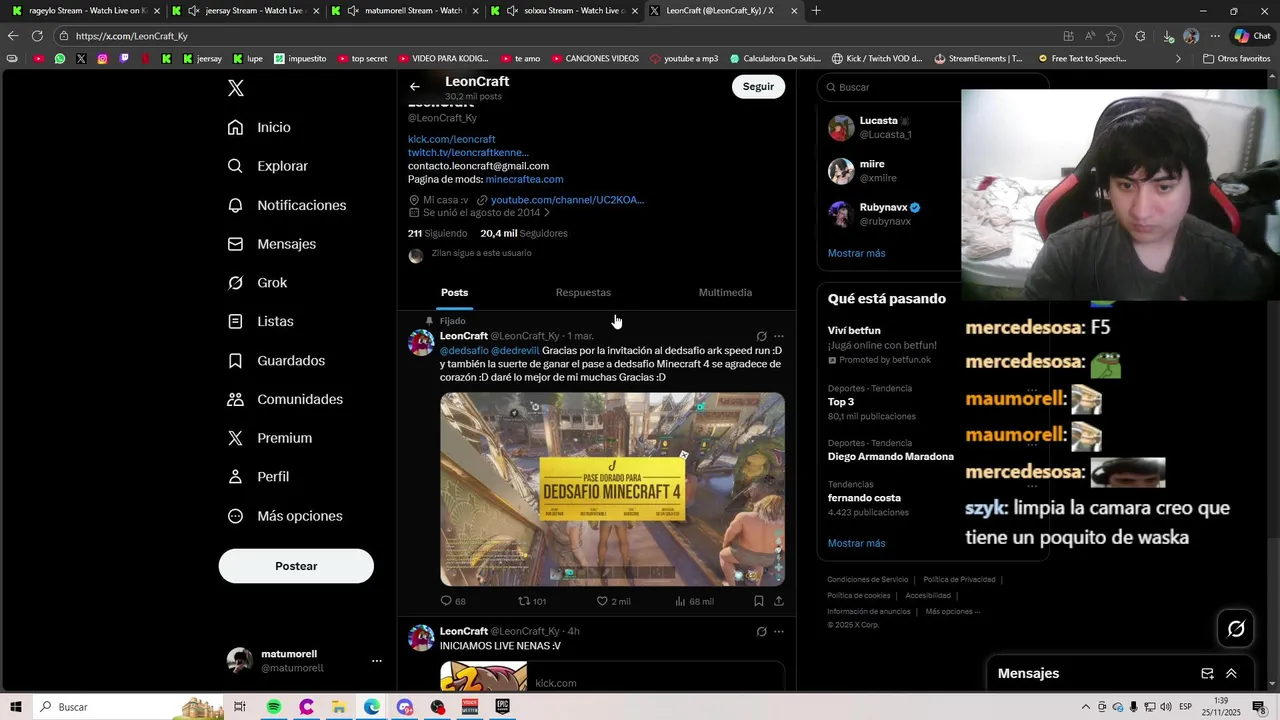
Task: Open Comunidades from the sidebar
Action: [x=285, y=399]
